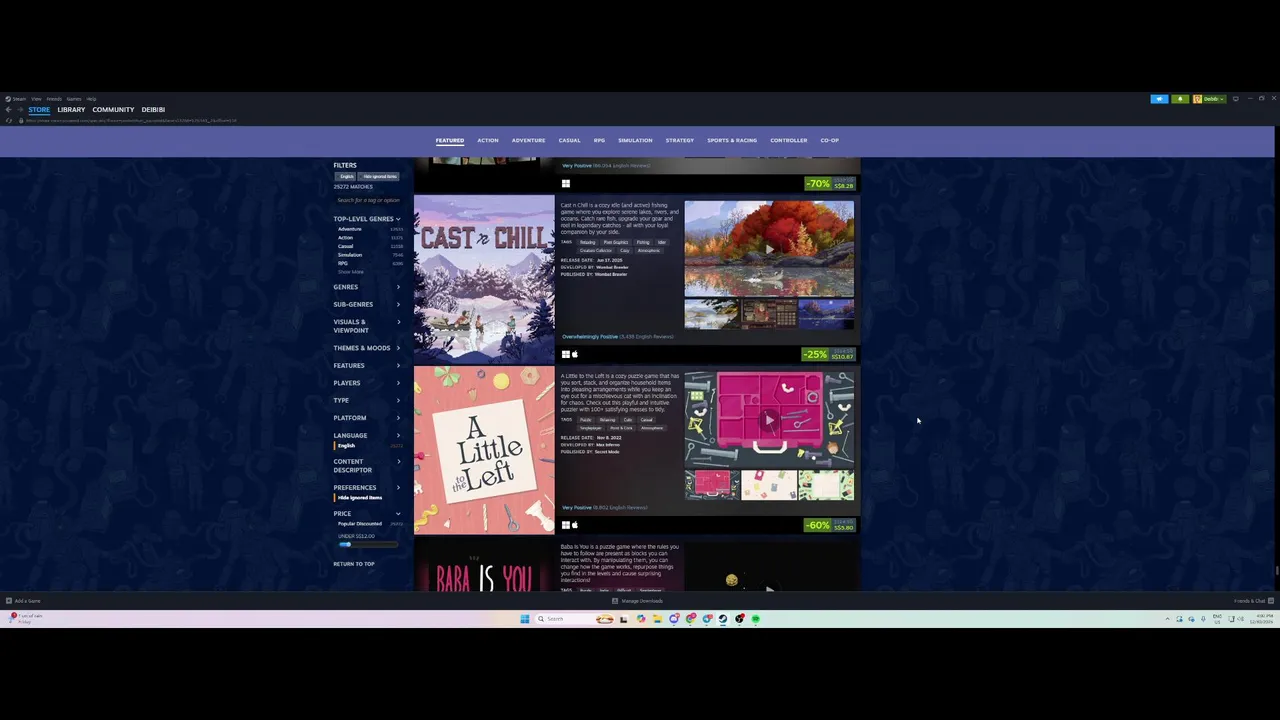Click the Windows icon on A Little to the Left row
The image size is (1280, 720).
566,525
